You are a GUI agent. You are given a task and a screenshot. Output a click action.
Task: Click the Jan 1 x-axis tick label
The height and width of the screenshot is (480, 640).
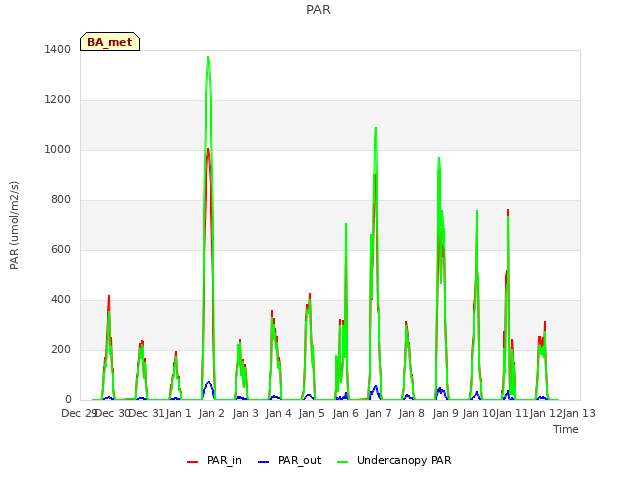[178, 413]
